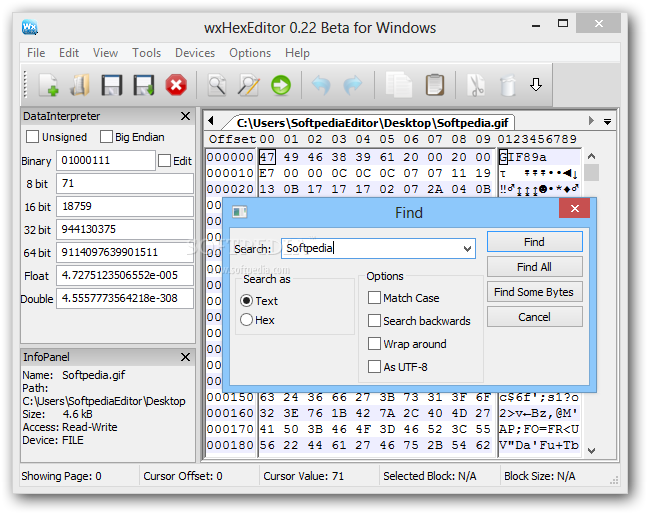
Task: Toggle the Binary Edit checkbox
Action: [x=164, y=161]
